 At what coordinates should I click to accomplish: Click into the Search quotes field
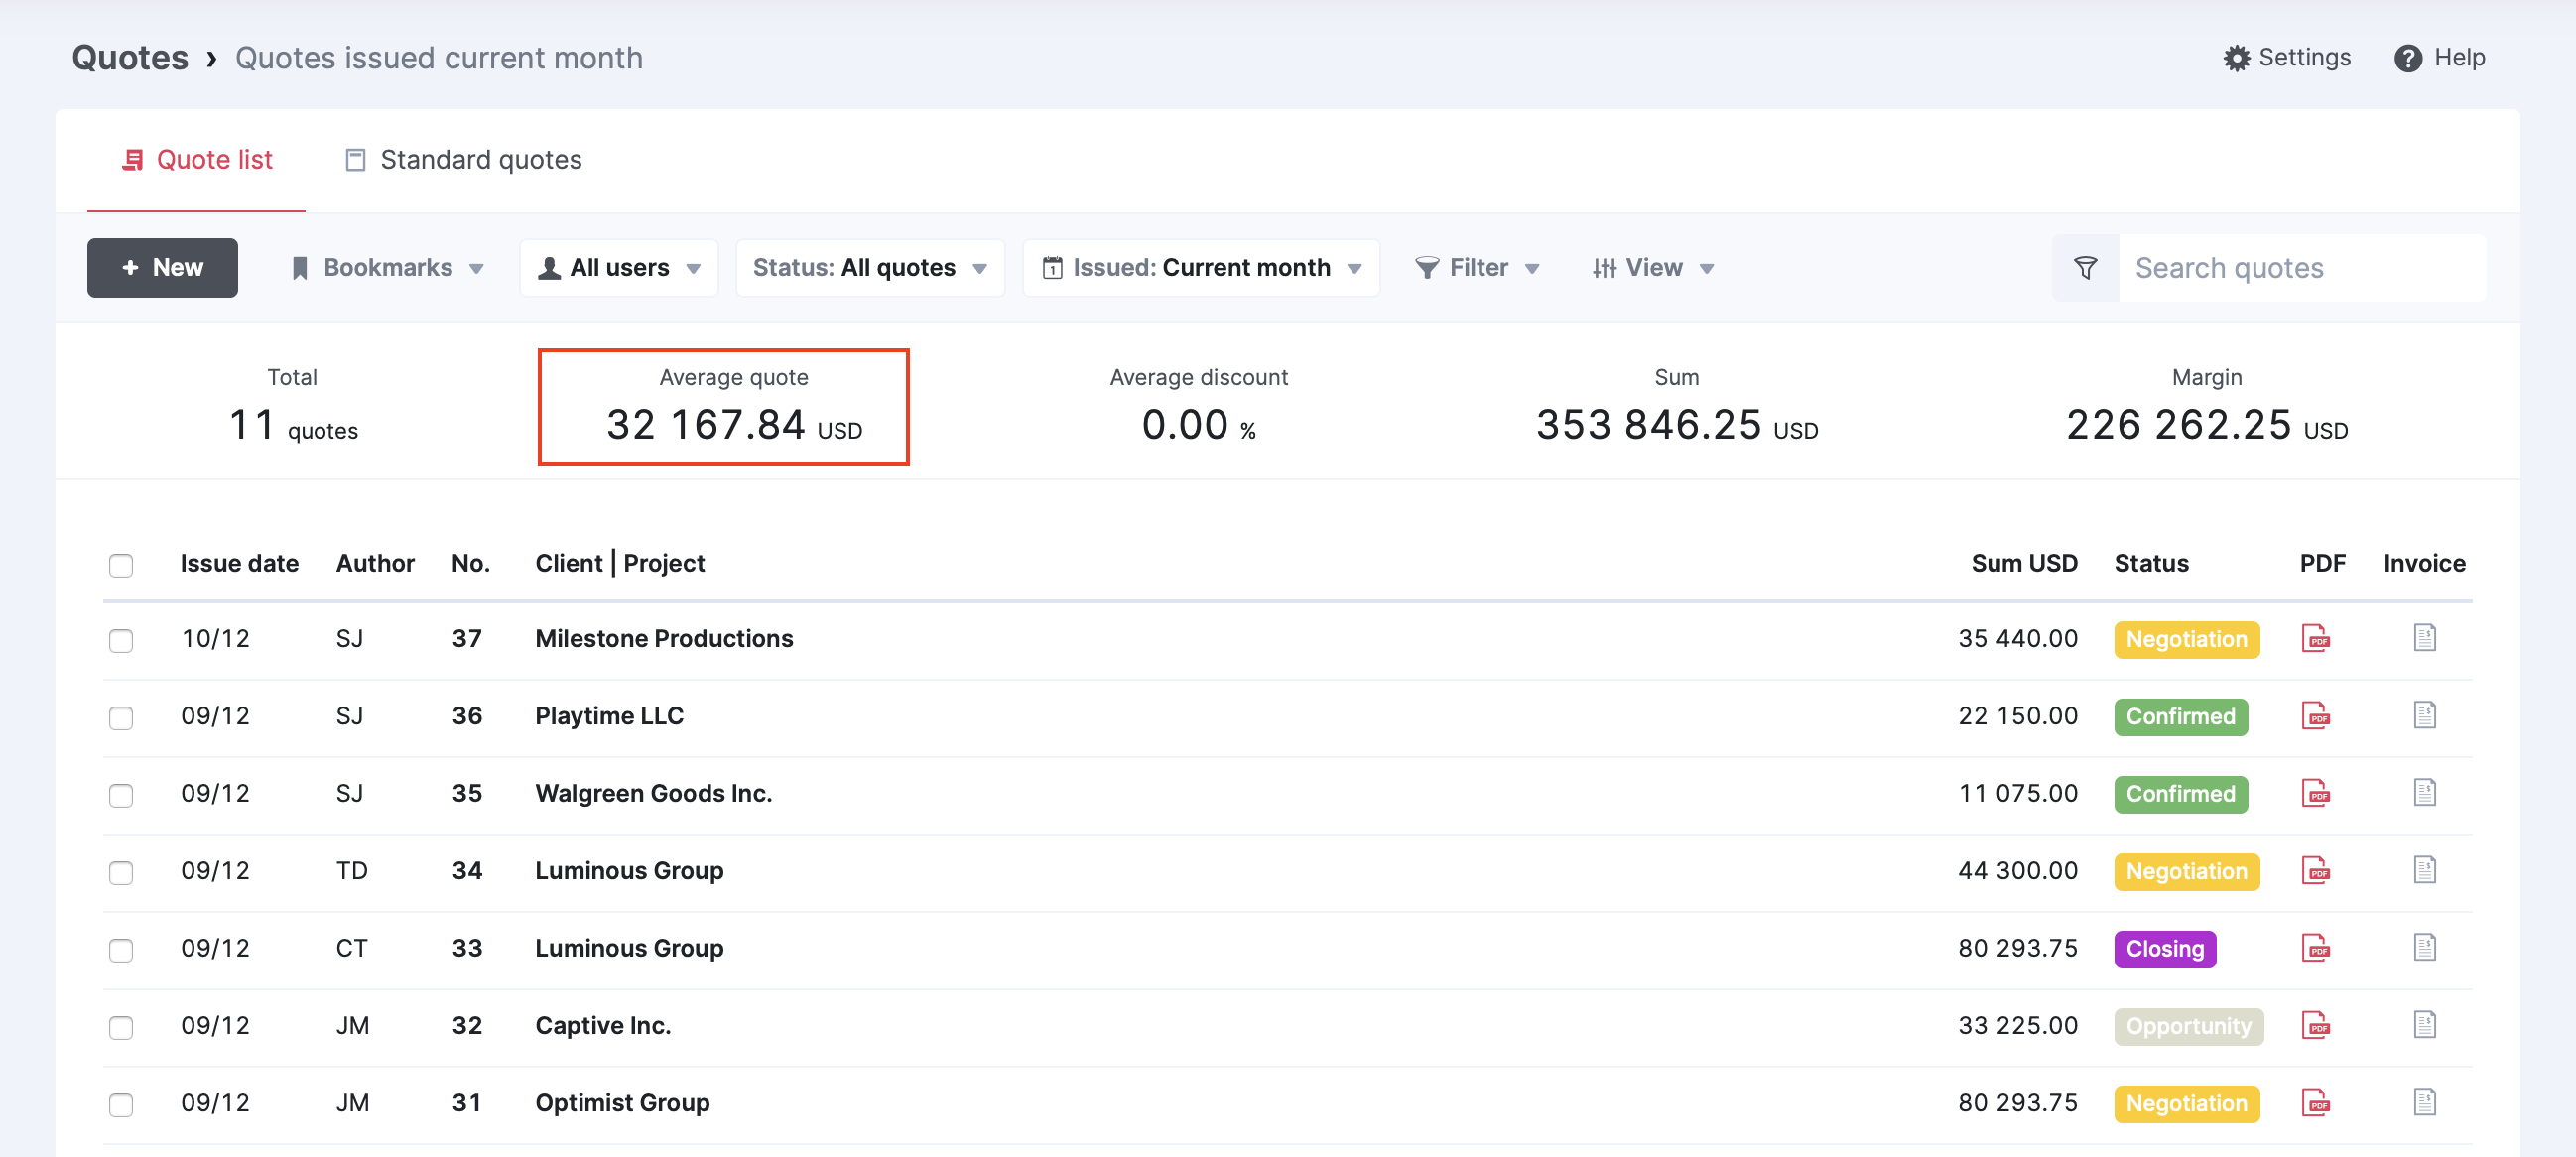(x=2302, y=268)
